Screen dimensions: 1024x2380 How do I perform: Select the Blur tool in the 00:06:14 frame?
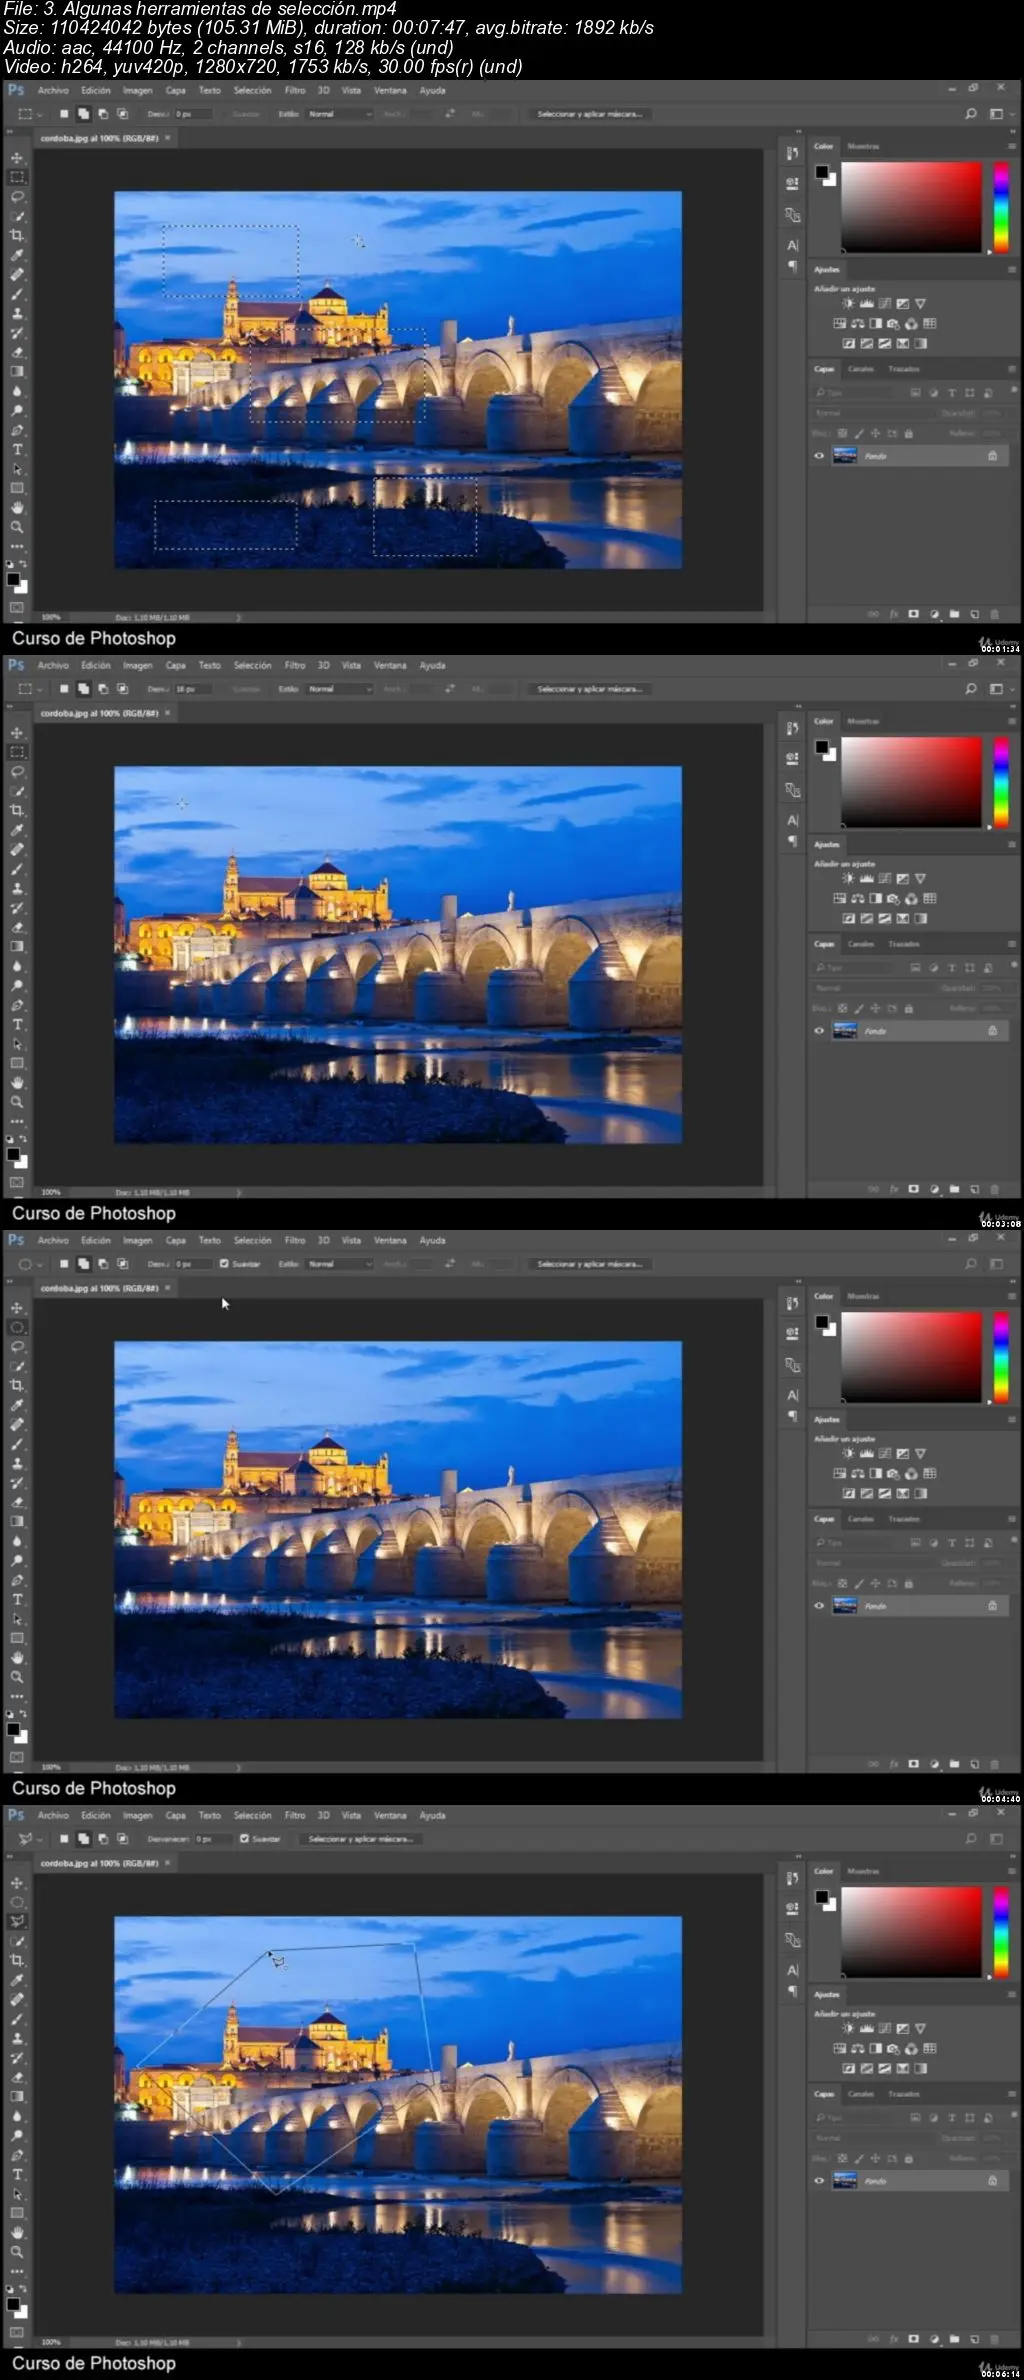pos(17,2116)
